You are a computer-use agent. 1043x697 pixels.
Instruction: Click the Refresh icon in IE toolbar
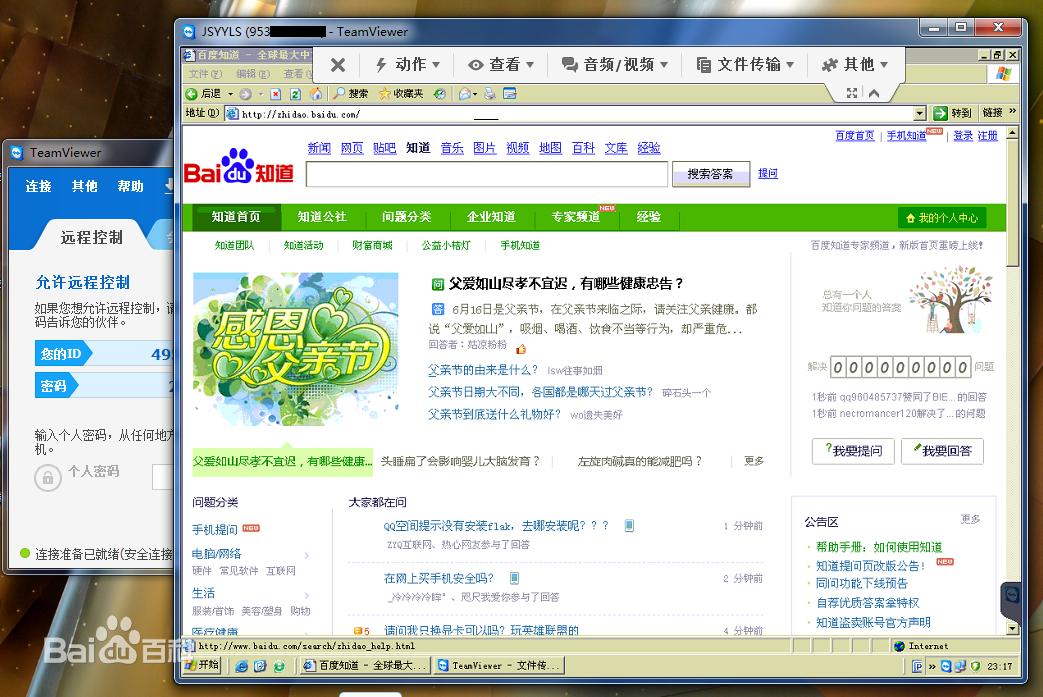click(x=293, y=92)
